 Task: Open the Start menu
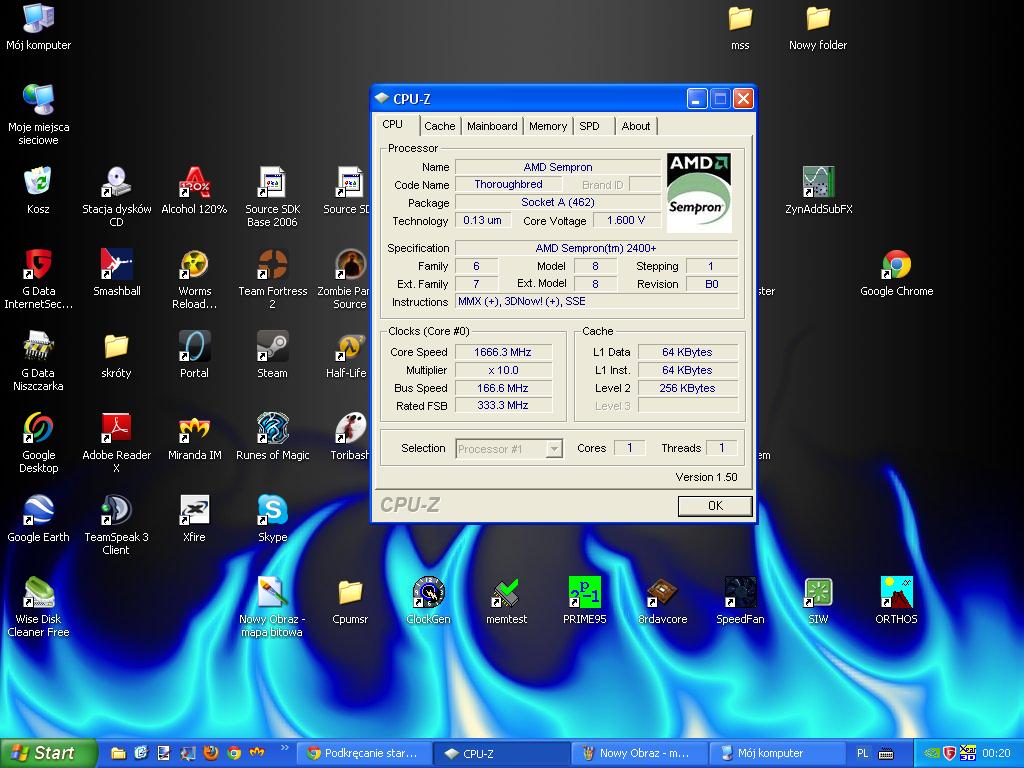pyautogui.click(x=48, y=753)
